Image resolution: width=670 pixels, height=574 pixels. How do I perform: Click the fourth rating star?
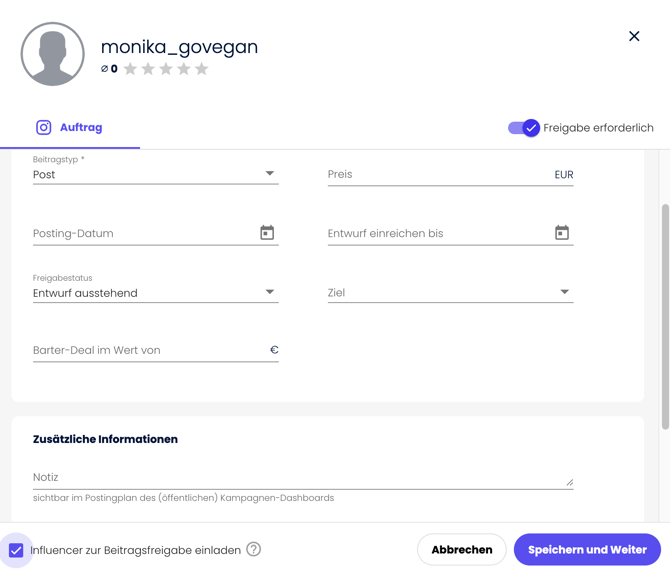point(184,68)
